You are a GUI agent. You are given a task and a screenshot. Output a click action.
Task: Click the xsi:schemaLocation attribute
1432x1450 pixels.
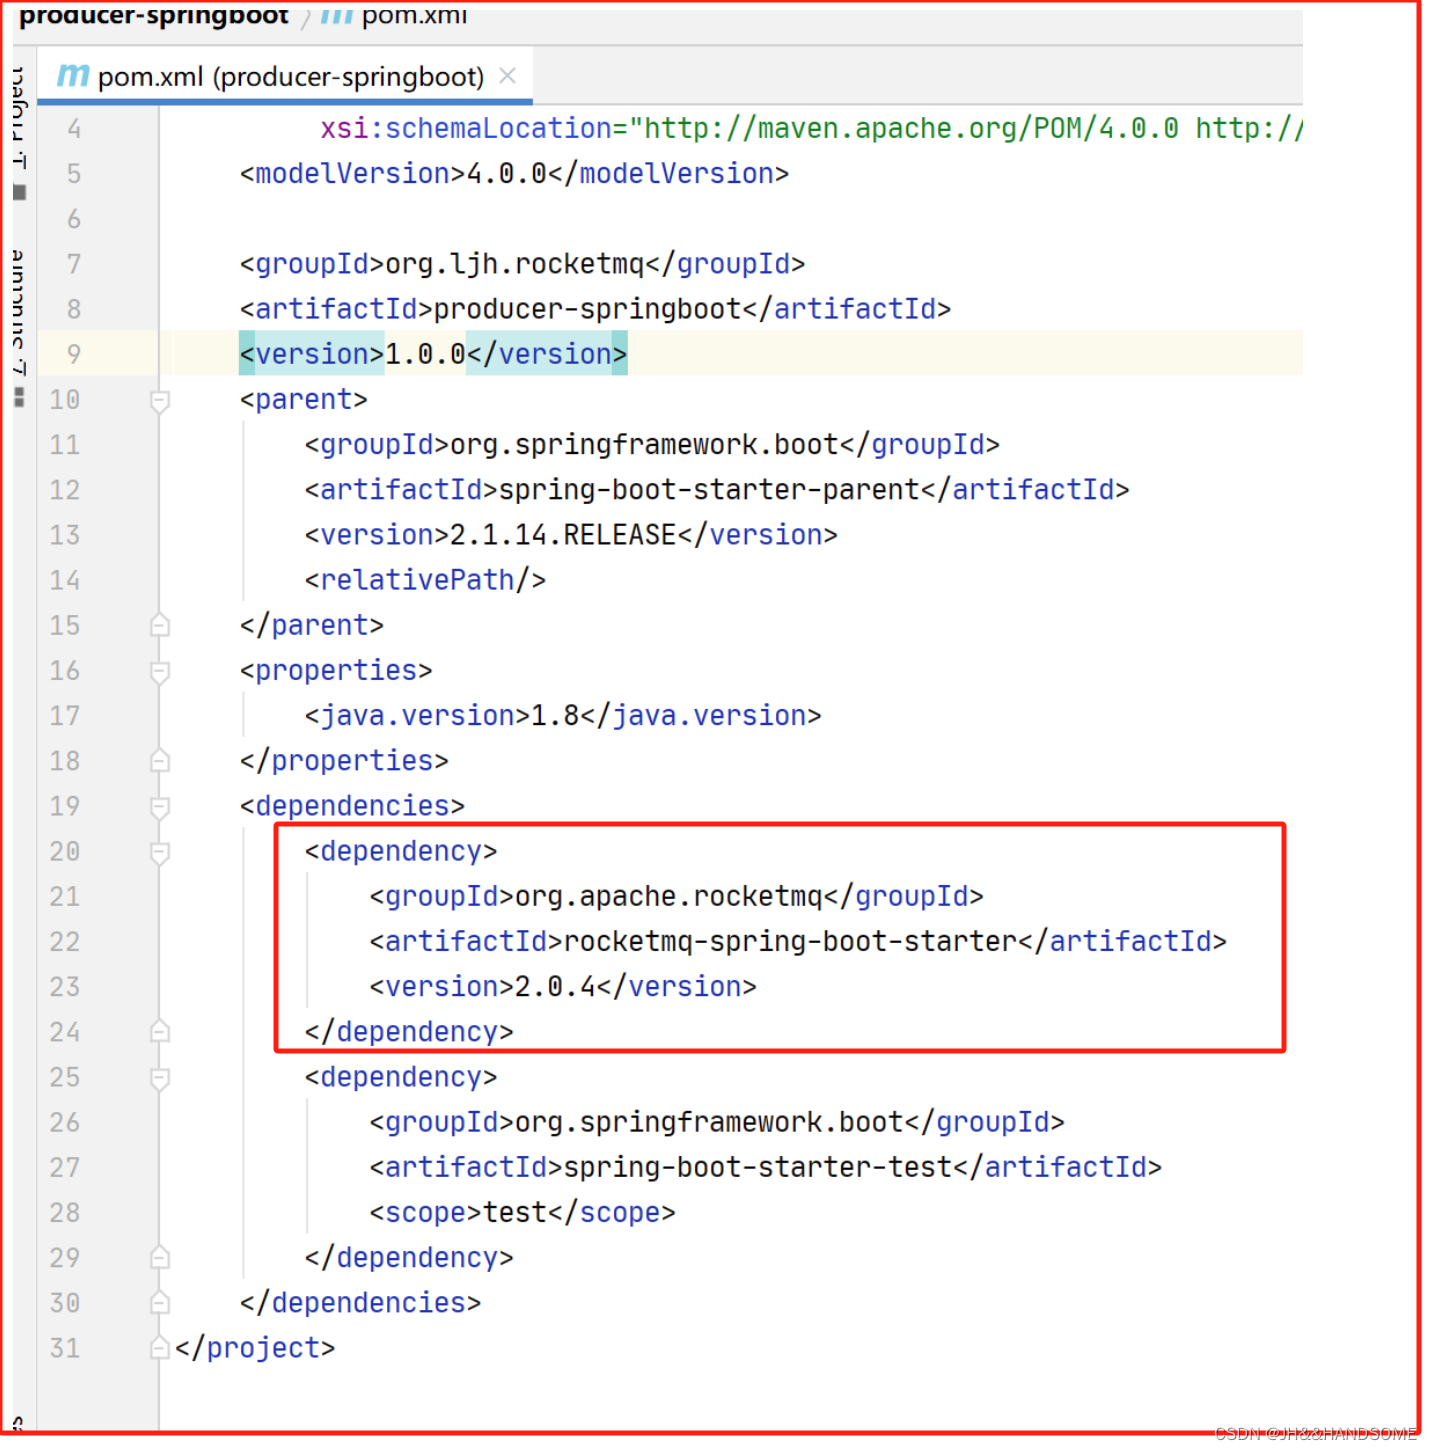pos(467,129)
